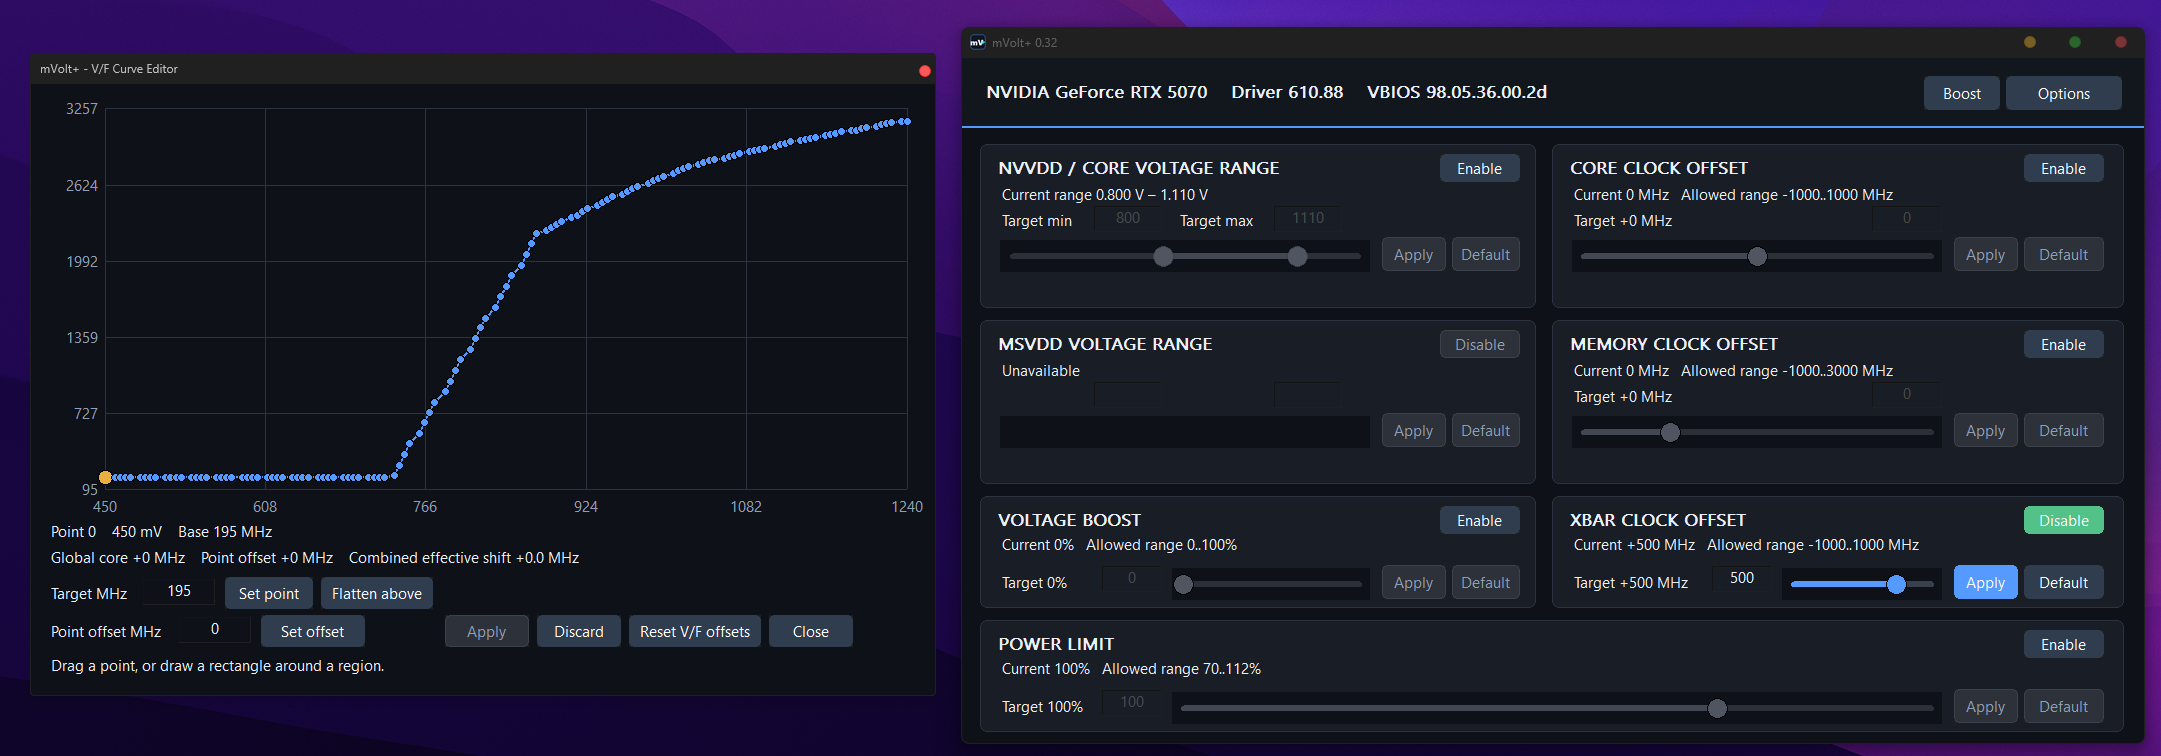Image resolution: width=2161 pixels, height=756 pixels.
Task: Focus the Power Limit target field
Action: tap(1132, 702)
